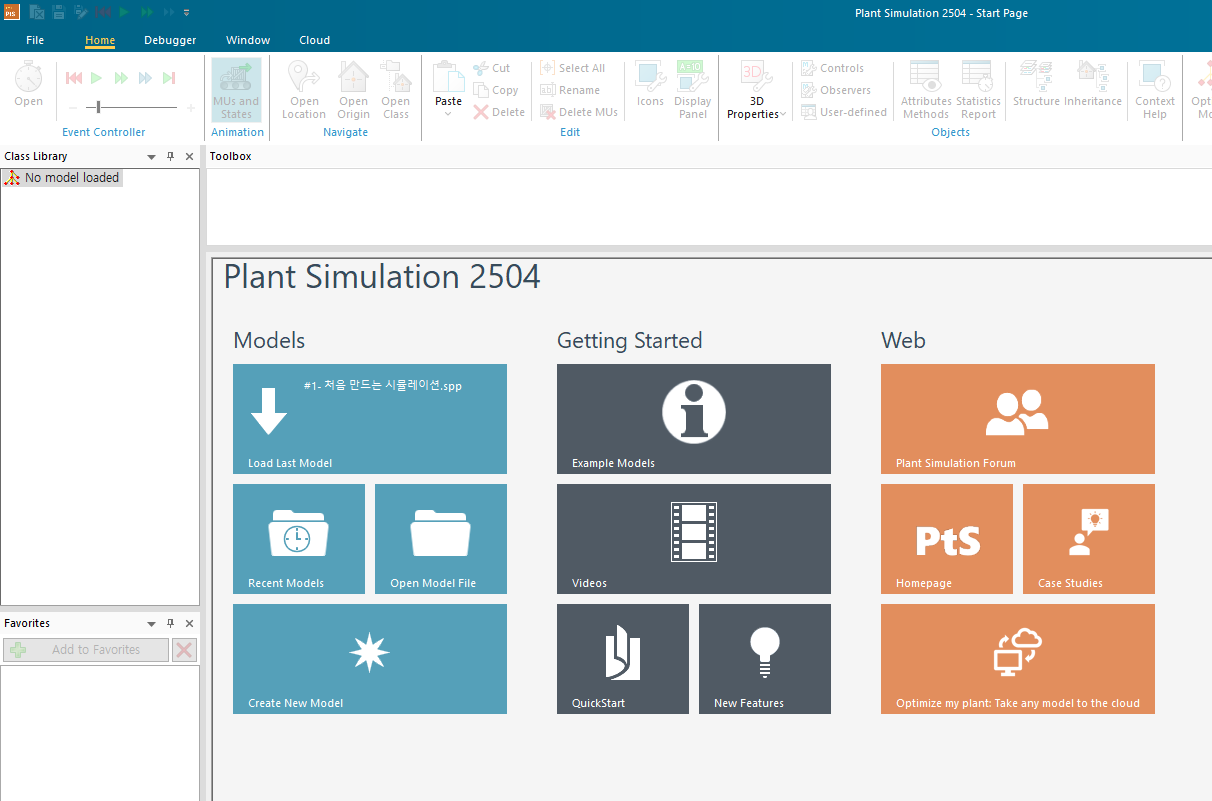Click the close model icon in title bar

37,12
